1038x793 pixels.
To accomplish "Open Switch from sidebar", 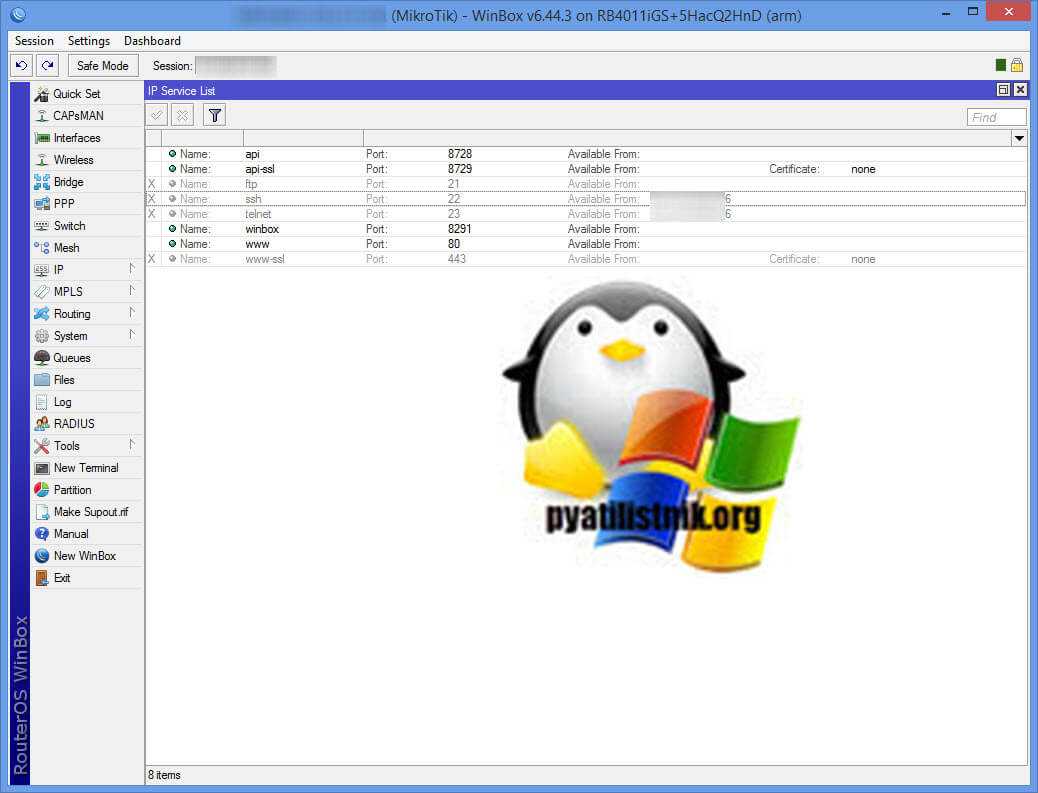I will tap(87, 226).
